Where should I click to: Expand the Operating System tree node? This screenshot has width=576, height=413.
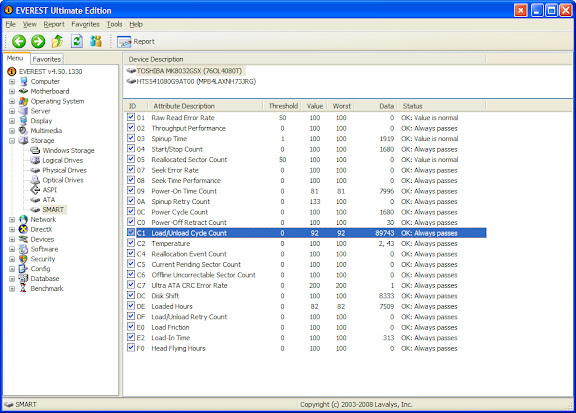(12, 101)
